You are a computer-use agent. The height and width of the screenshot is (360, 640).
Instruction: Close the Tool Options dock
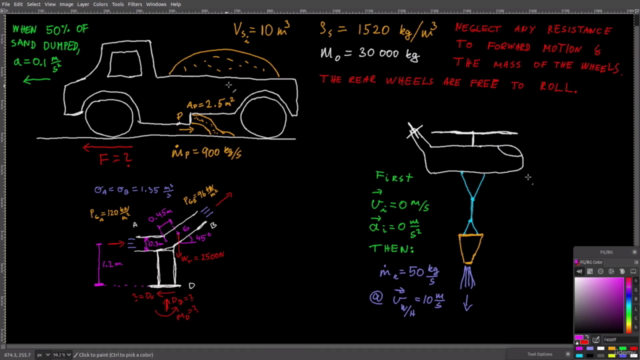point(568,354)
